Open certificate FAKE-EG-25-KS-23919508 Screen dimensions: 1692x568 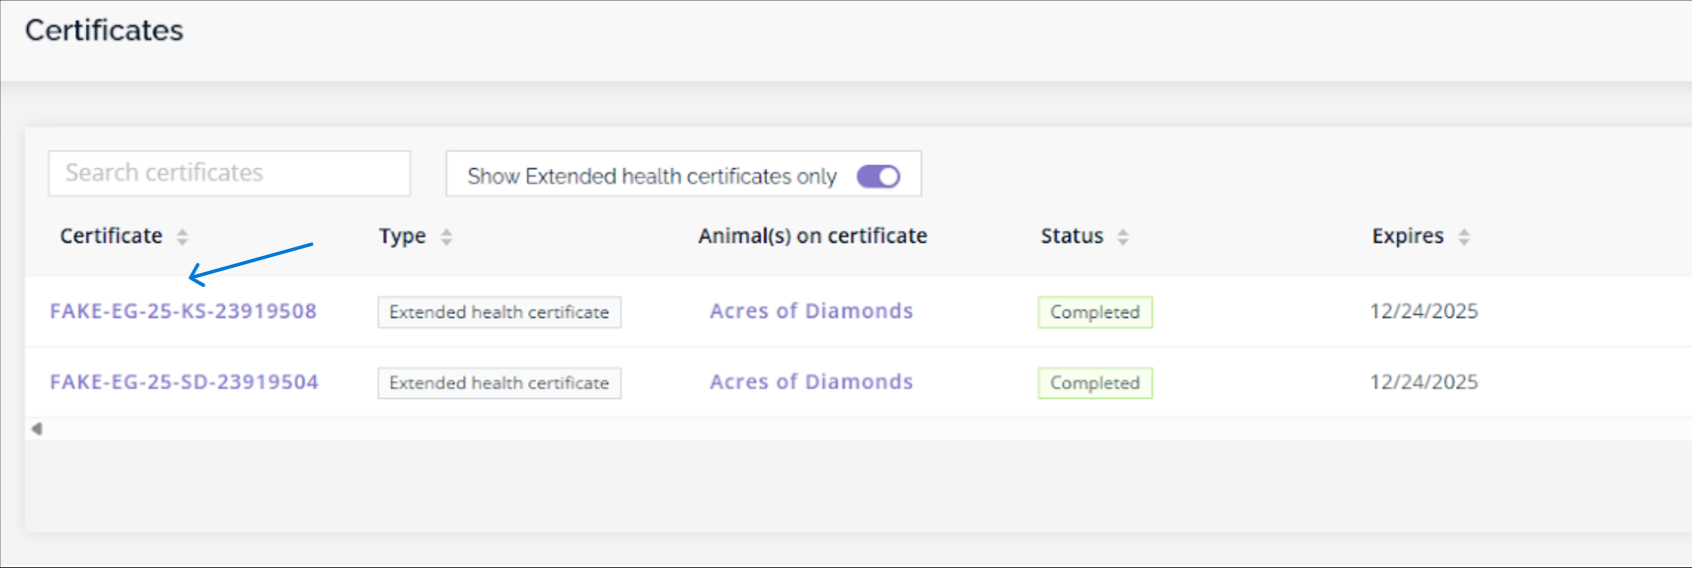183,311
